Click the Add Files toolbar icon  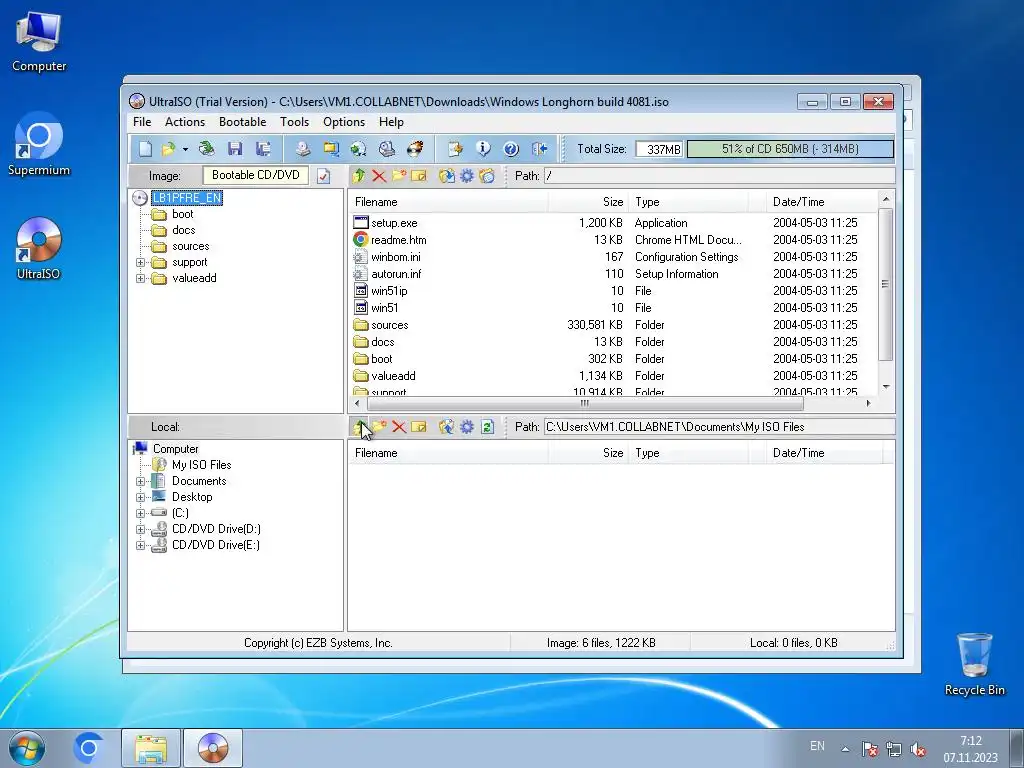click(455, 149)
